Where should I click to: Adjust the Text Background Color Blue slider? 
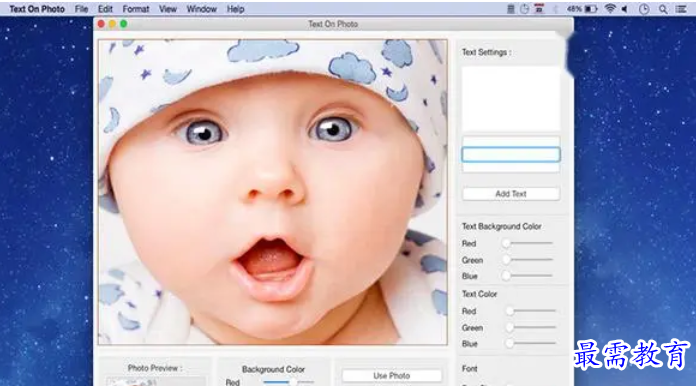pyautogui.click(x=528, y=276)
